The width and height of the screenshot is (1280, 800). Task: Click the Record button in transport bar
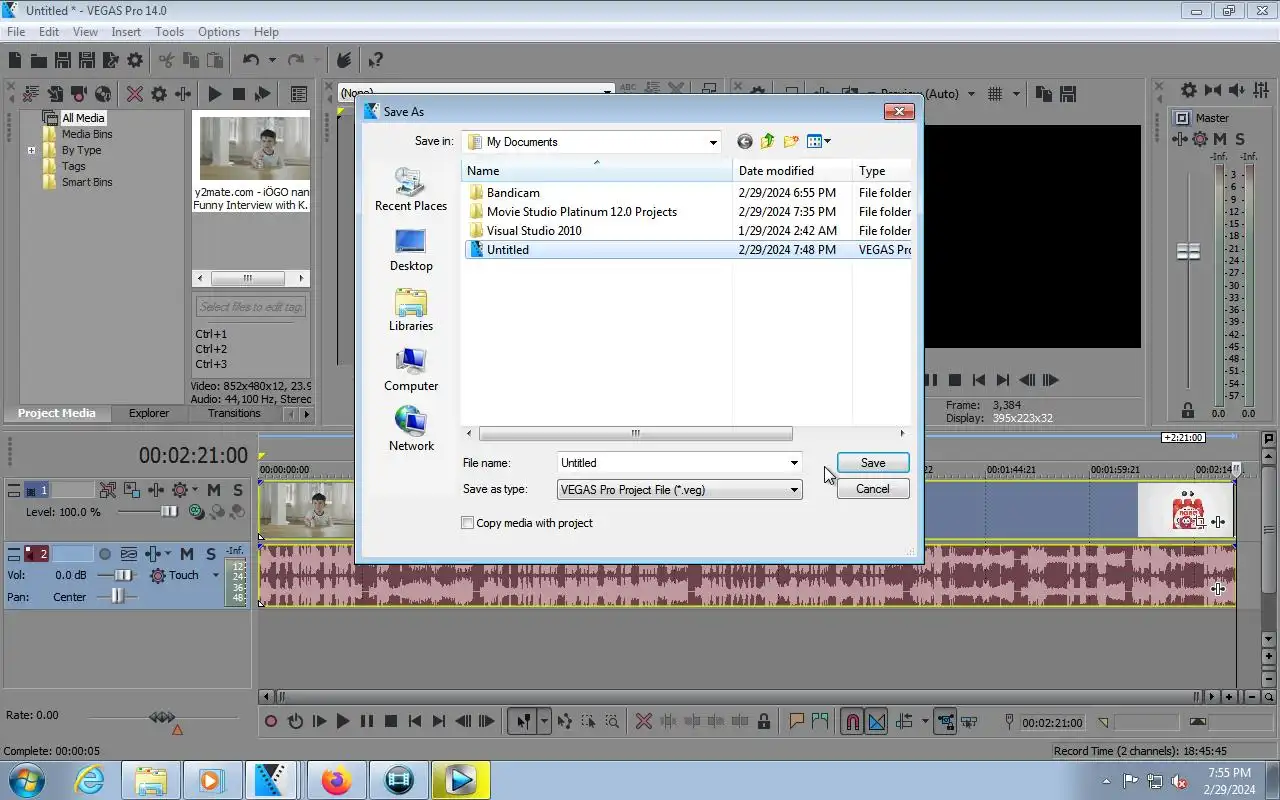271,721
